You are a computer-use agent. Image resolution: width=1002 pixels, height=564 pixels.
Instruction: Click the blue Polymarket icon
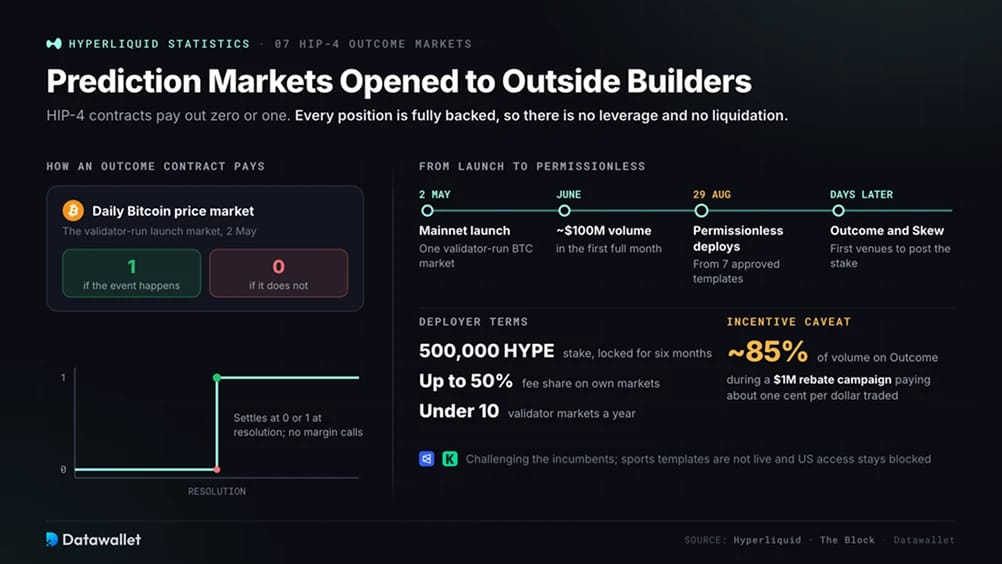[x=427, y=459]
